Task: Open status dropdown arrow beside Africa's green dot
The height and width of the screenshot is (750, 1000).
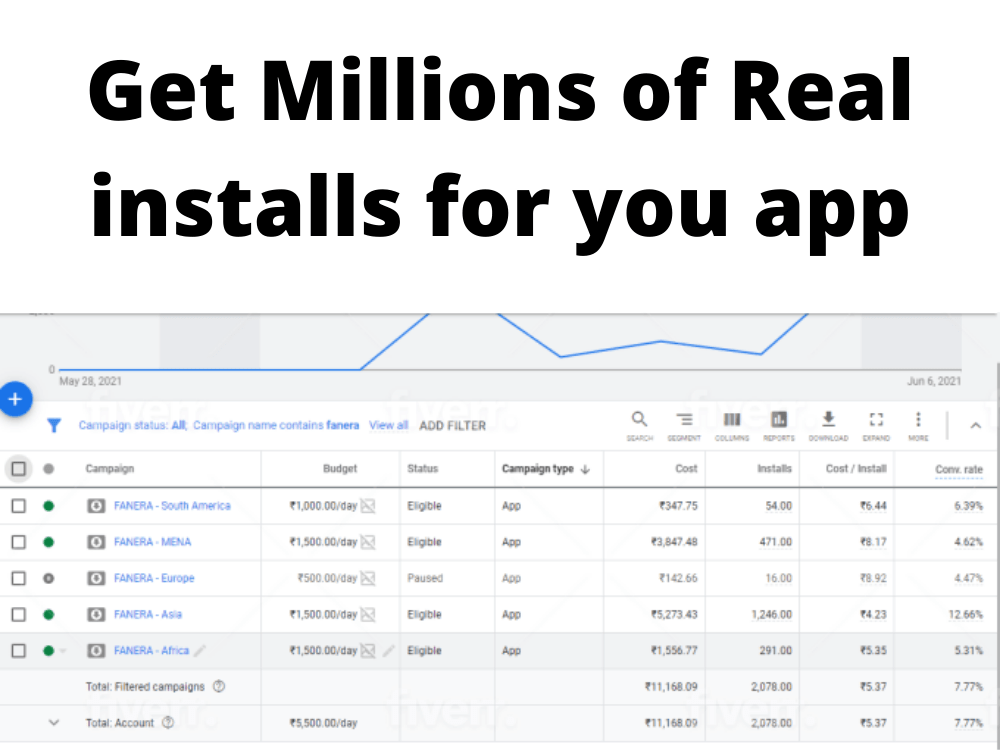Action: pos(62,651)
